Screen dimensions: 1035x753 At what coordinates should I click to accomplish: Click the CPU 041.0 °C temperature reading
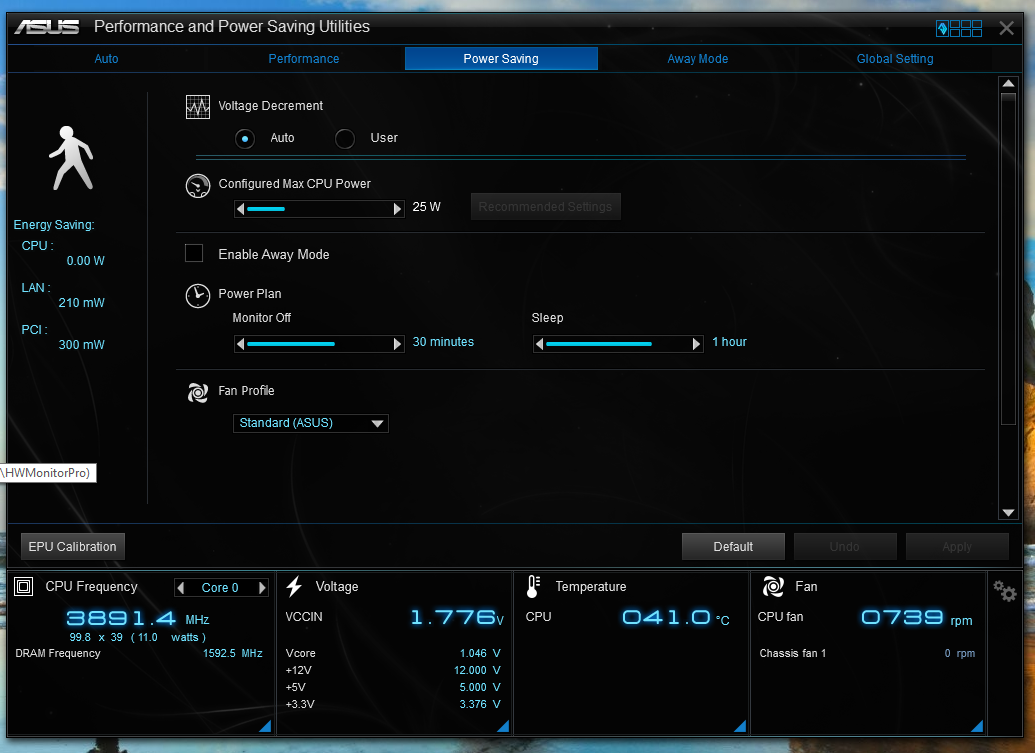[x=676, y=618]
